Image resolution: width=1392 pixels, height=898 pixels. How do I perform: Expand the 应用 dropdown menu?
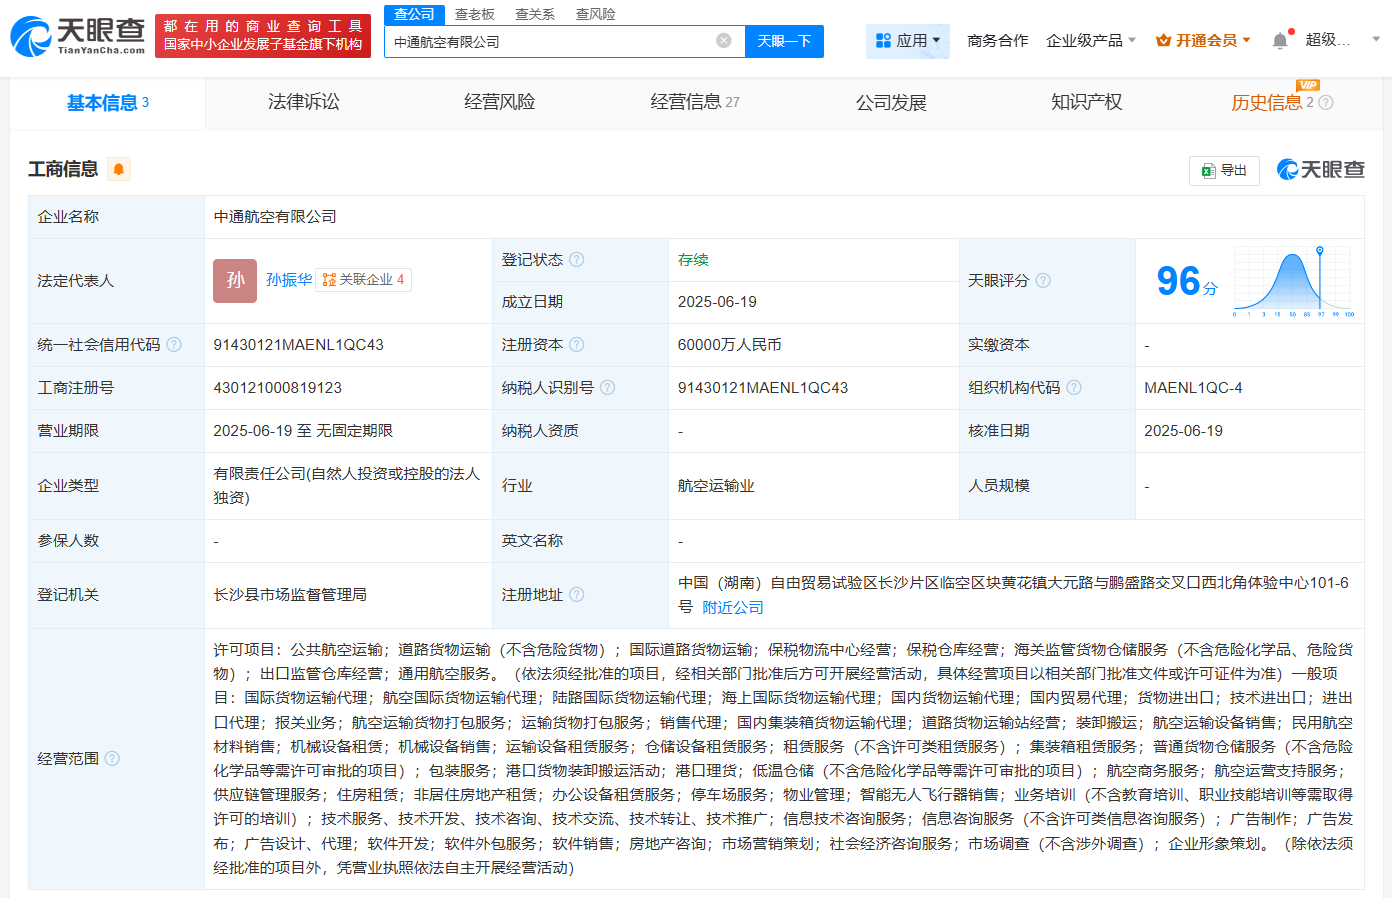908,41
